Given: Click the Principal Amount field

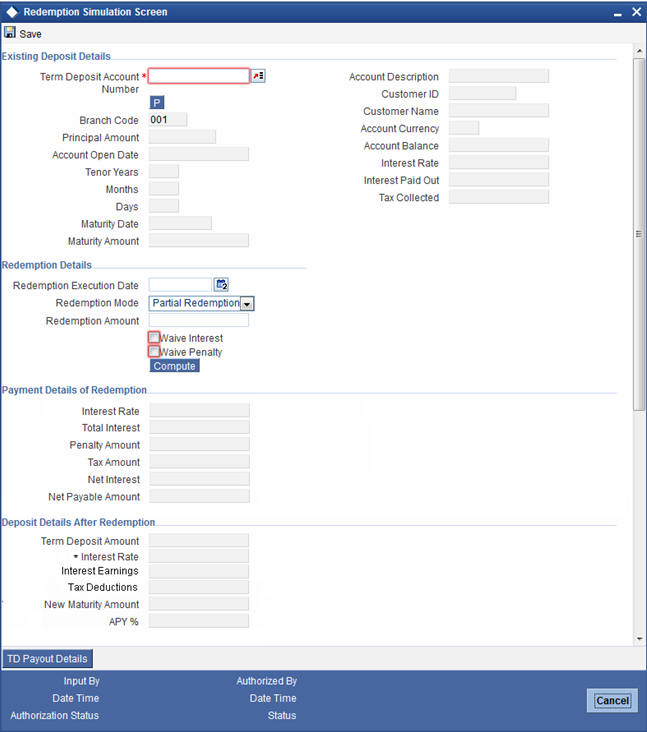Looking at the screenshot, I should (183, 137).
